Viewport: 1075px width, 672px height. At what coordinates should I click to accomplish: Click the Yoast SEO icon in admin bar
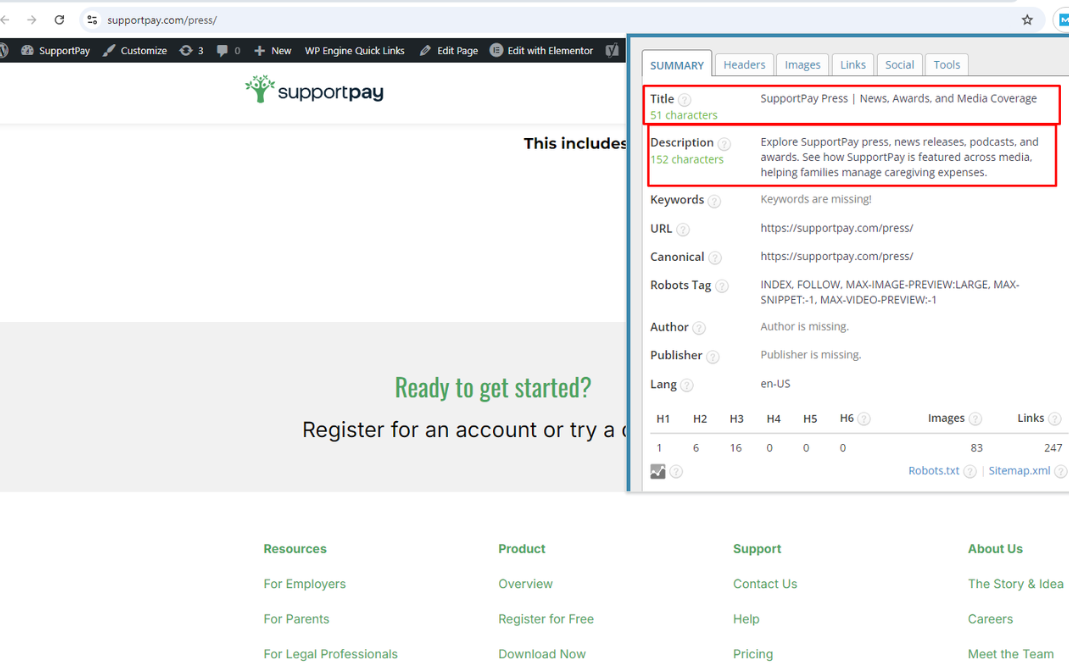point(613,51)
